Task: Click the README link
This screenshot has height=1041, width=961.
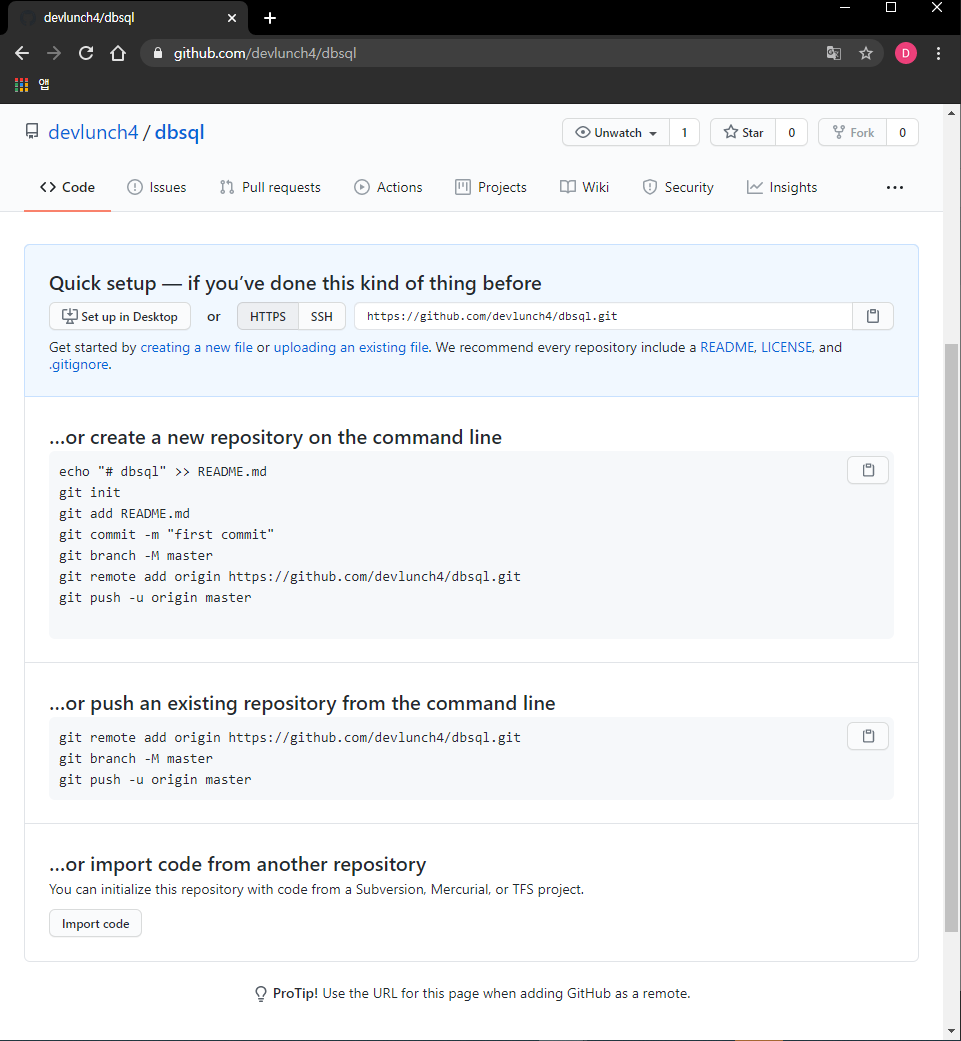Action: click(x=727, y=347)
